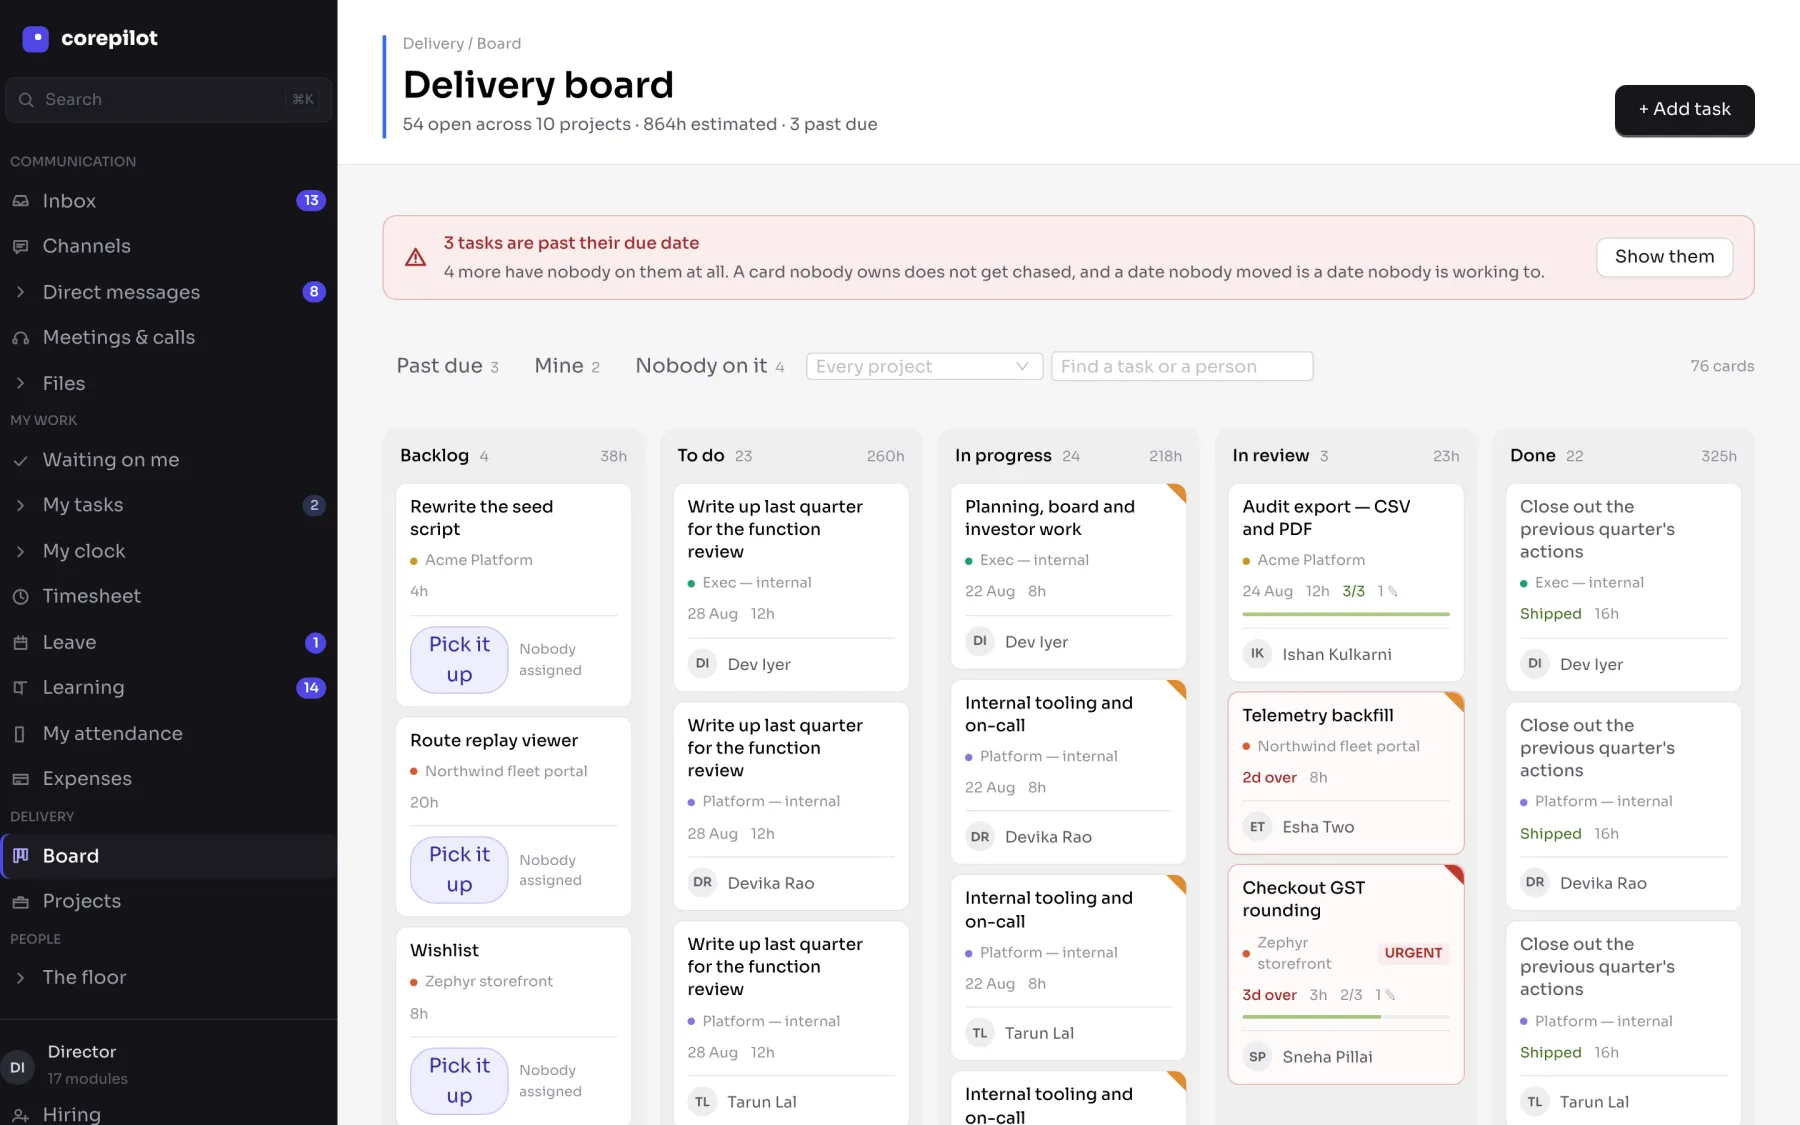1800x1125 pixels.
Task: Open the Telemetry backfill card
Action: tap(1346, 773)
